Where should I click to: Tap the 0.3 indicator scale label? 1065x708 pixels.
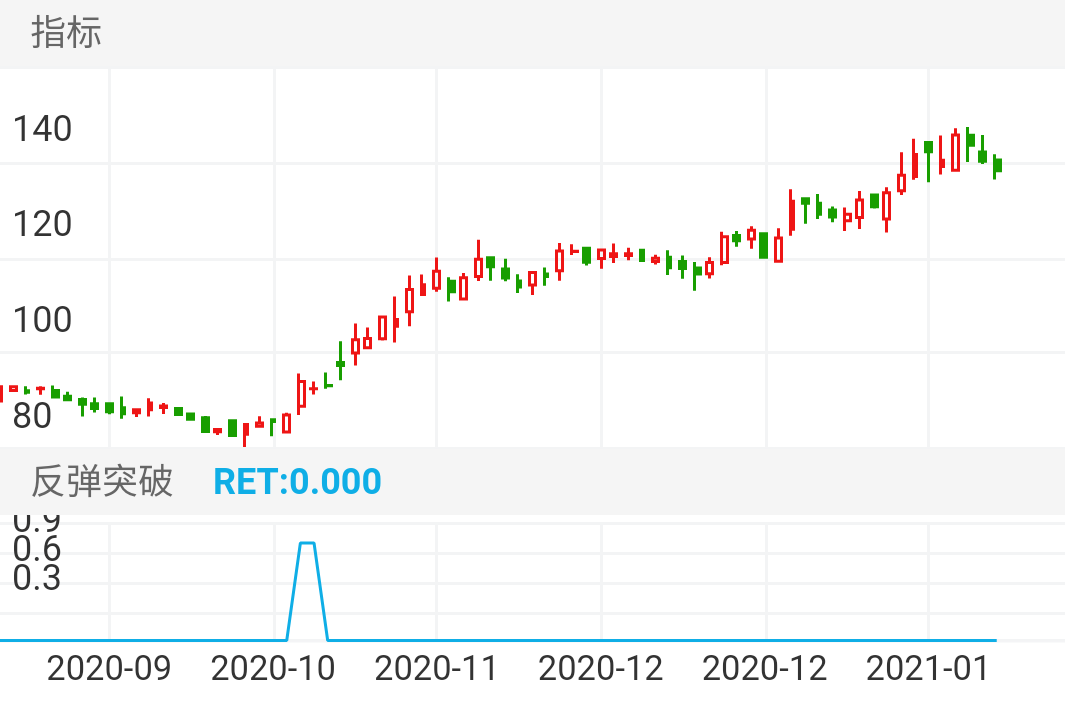coord(37,578)
